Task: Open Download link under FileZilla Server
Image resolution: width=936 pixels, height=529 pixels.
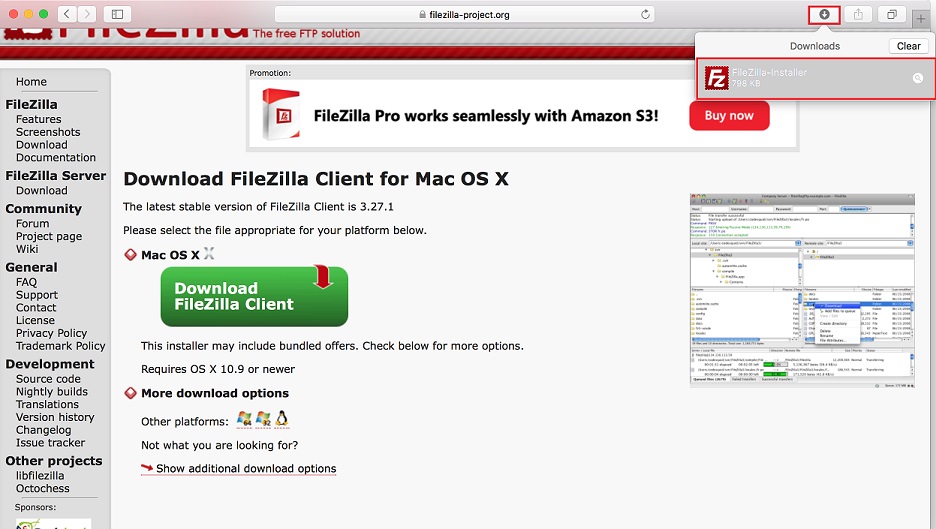Action: tap(42, 190)
